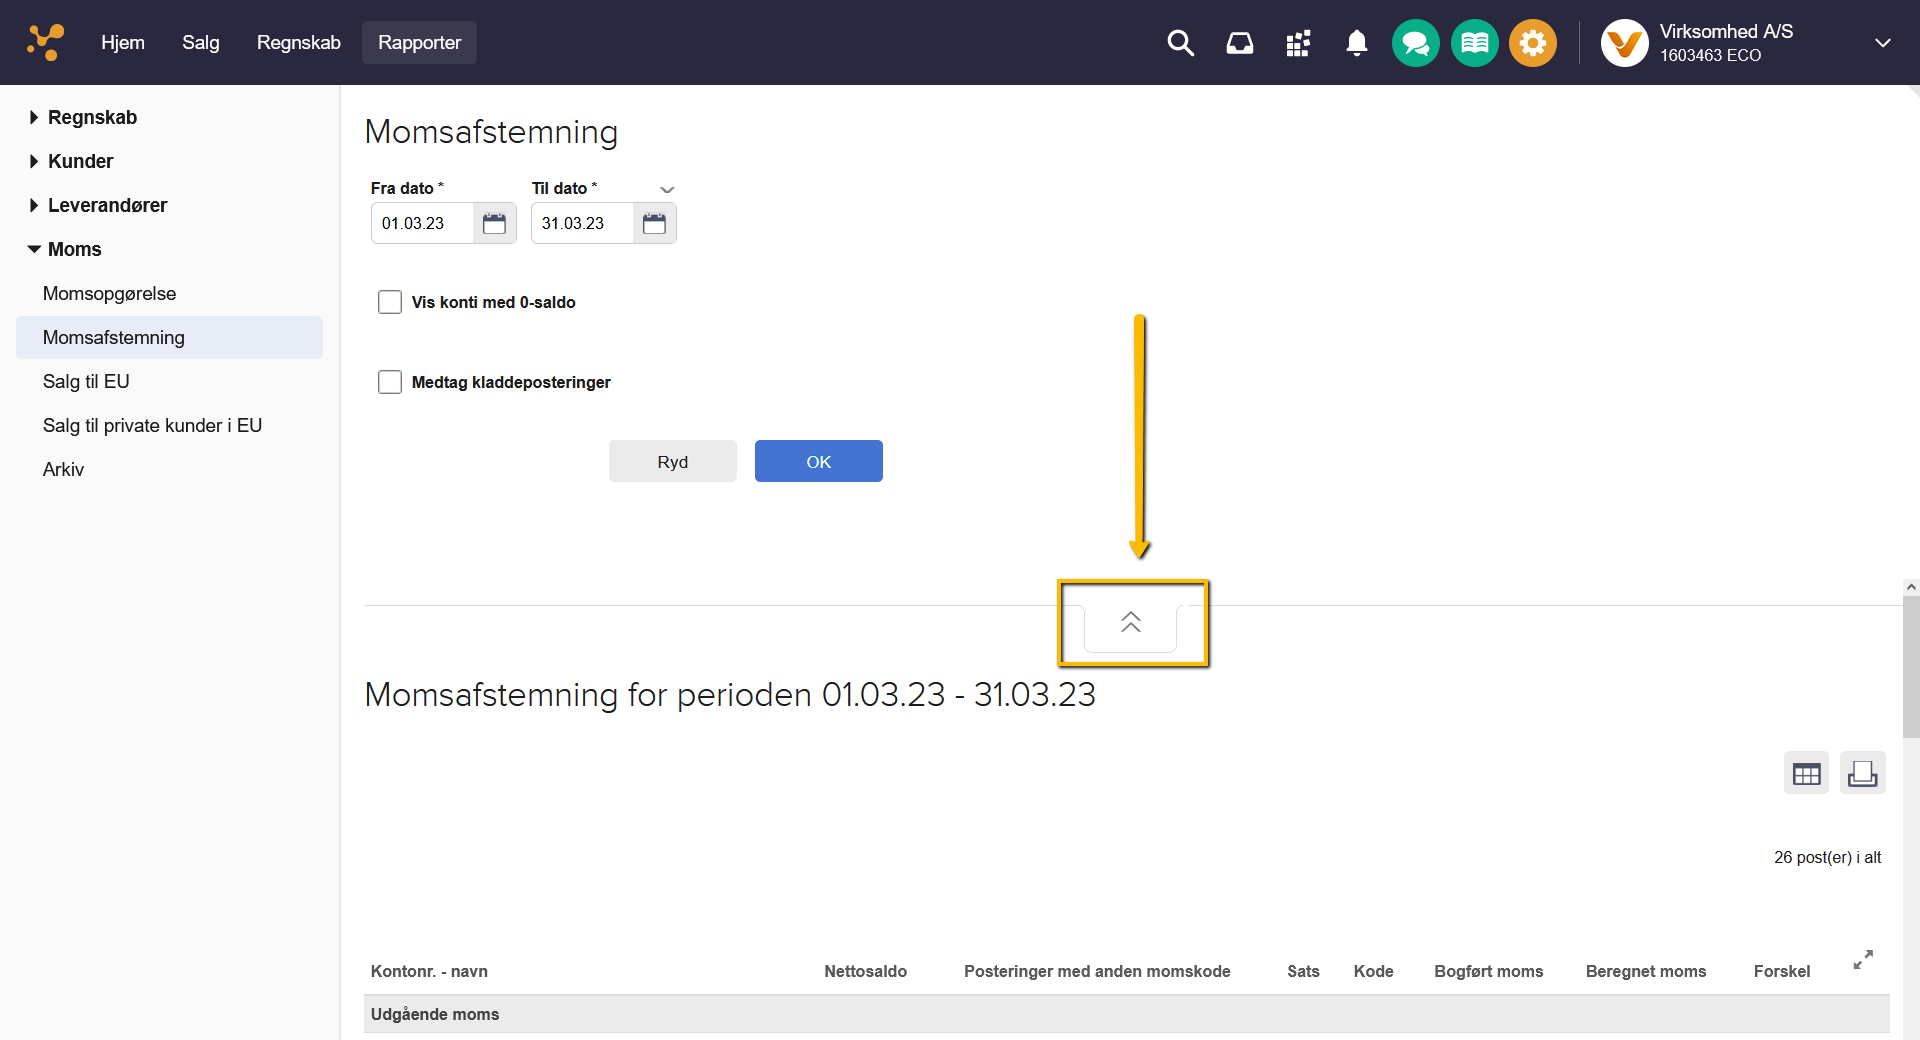Select Momsopgørelse in the sidebar

(109, 293)
